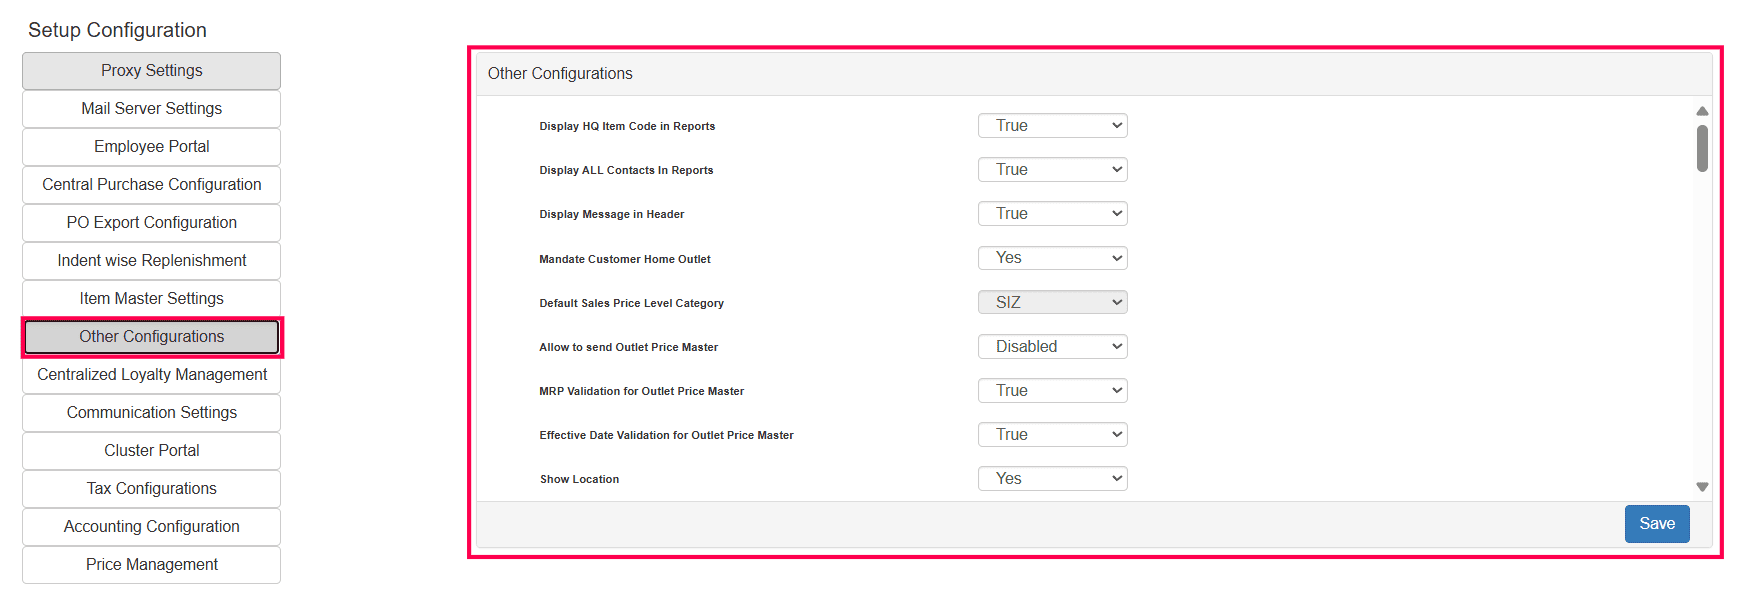Go to Tax Configurations
The width and height of the screenshot is (1754, 595).
(152, 489)
